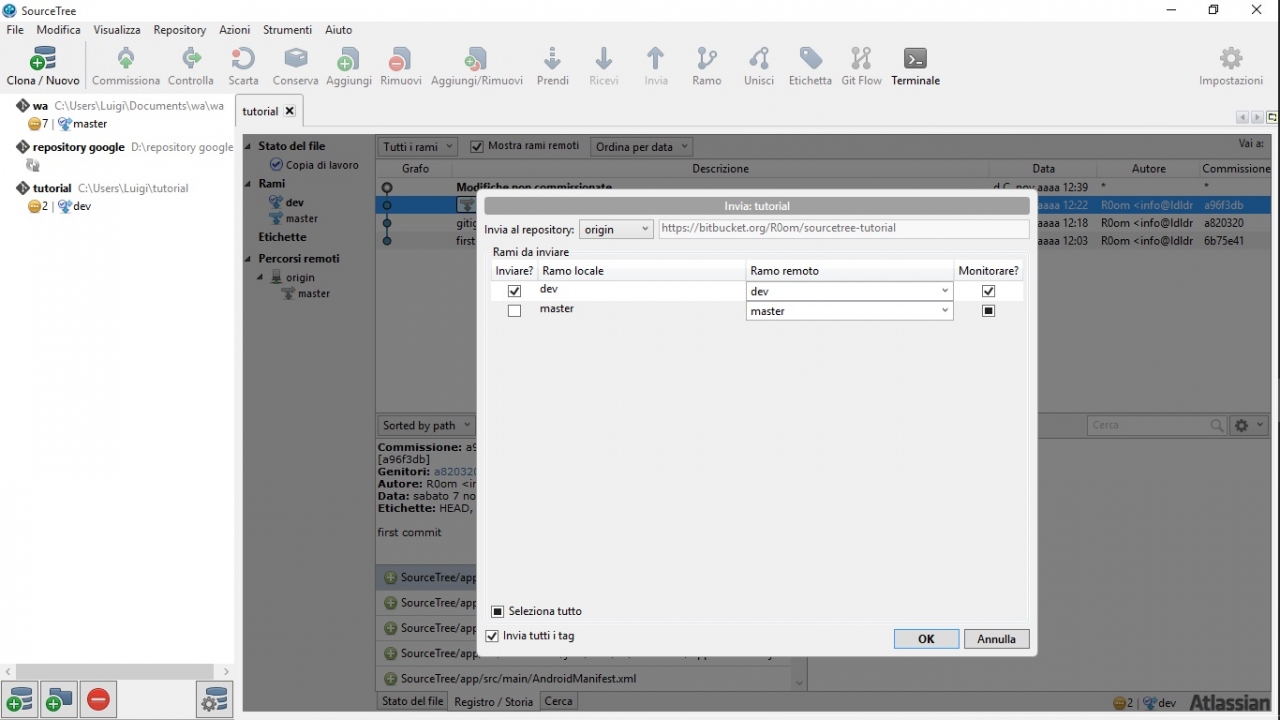Switch to Registro / Storia tab

coord(494,702)
